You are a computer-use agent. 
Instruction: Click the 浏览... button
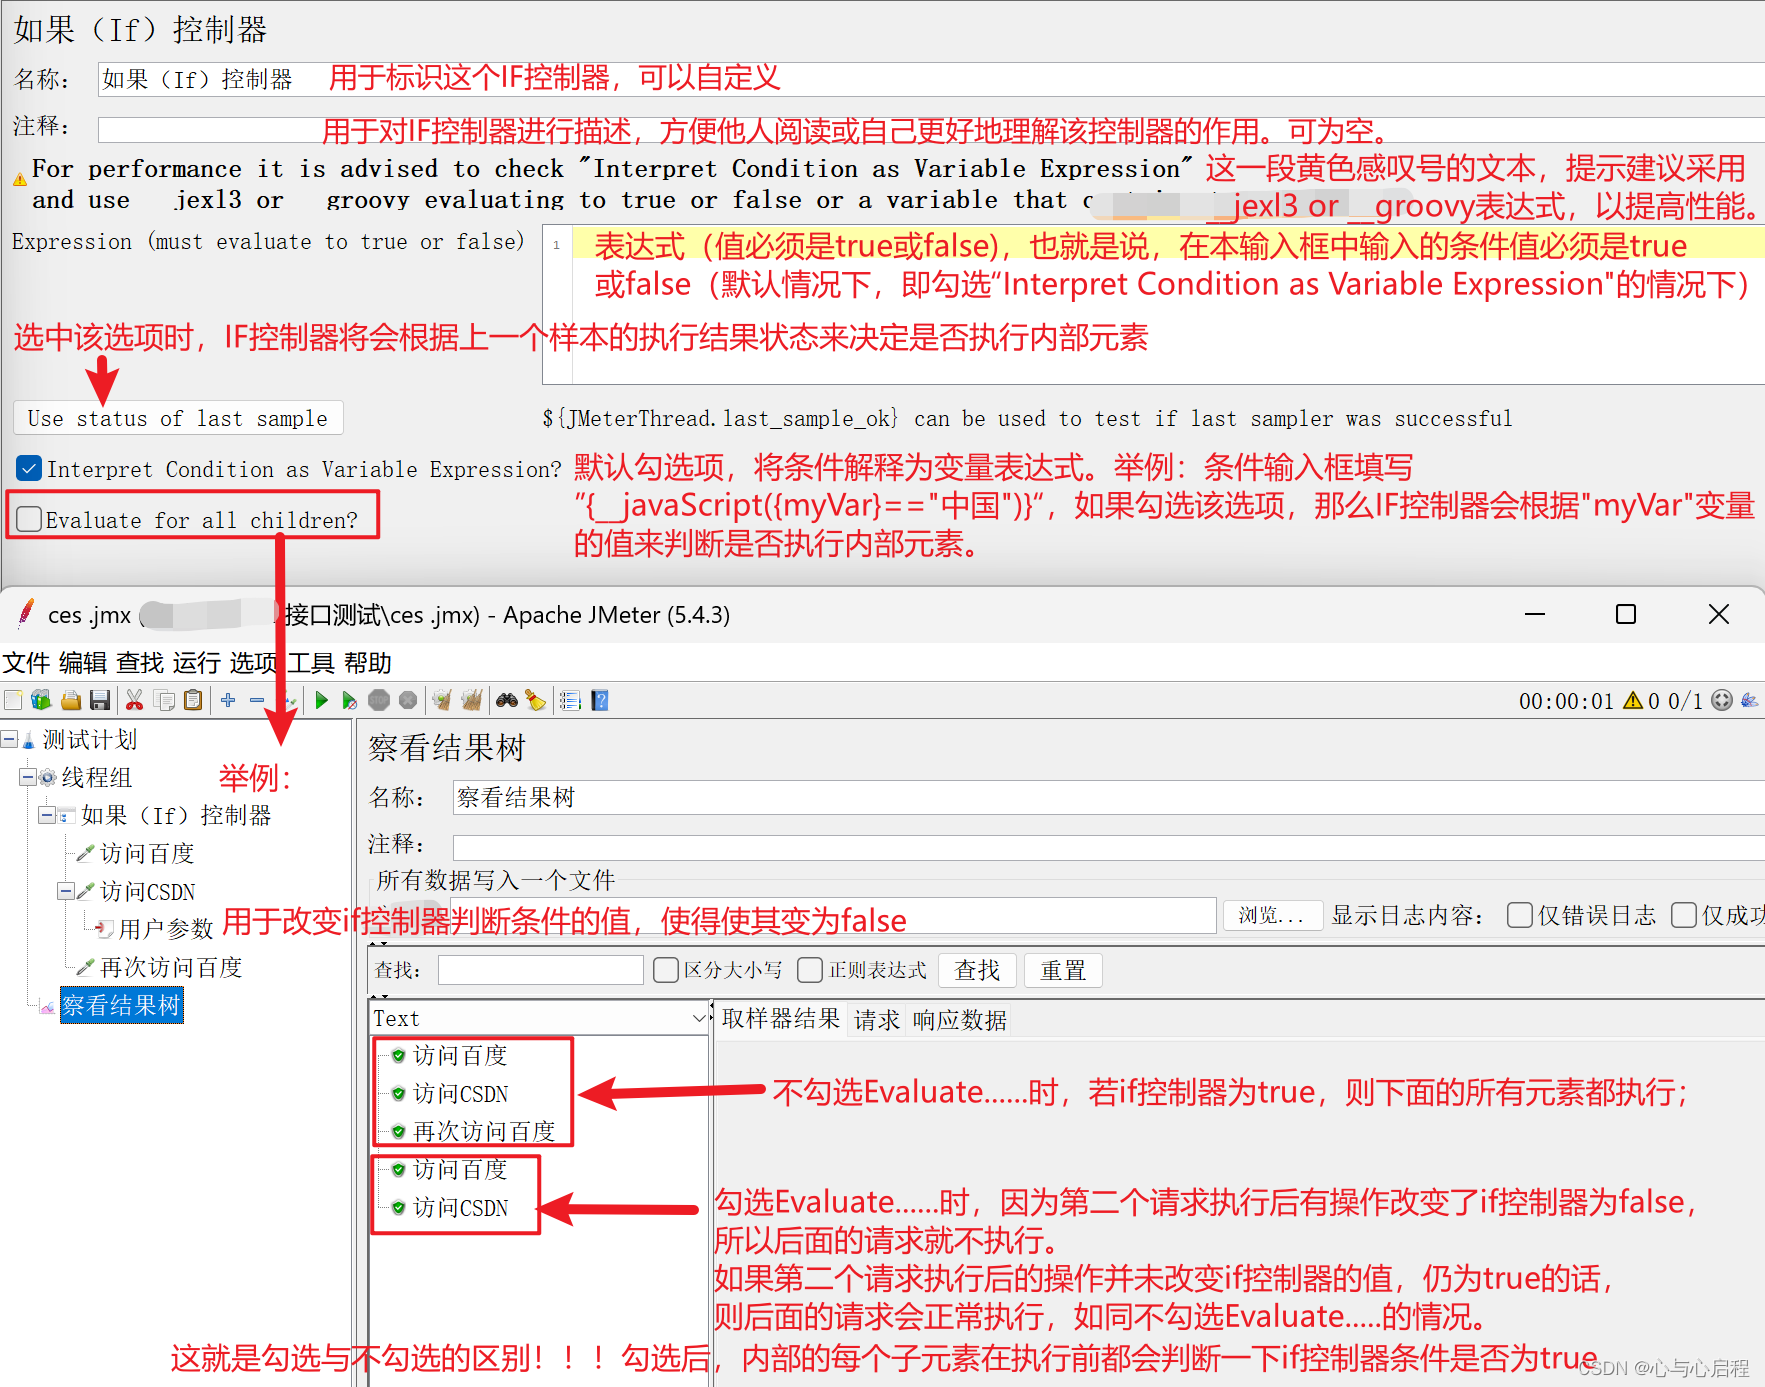[1272, 915]
